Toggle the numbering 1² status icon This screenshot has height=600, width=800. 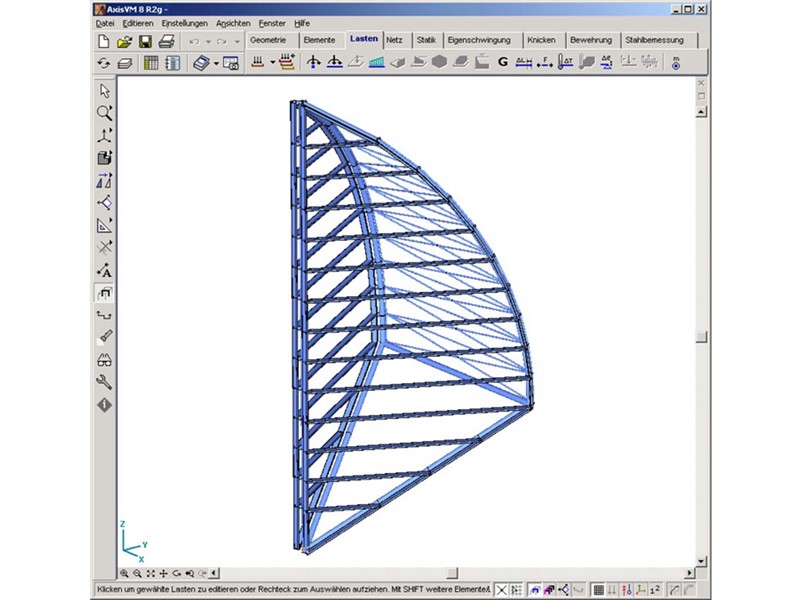(655, 590)
